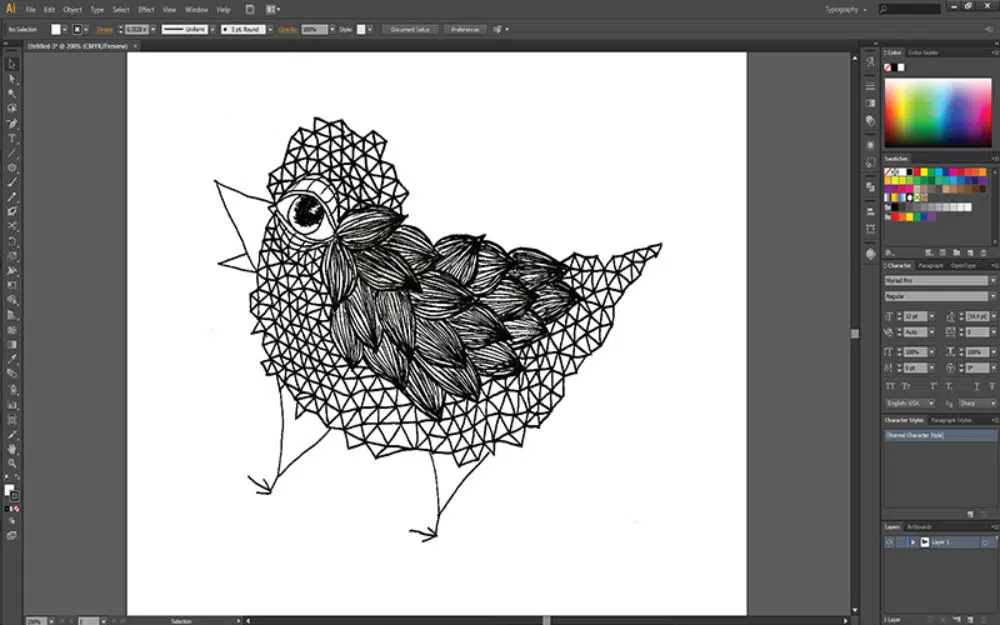
Task: Open the Myriad Pro font family dropdown
Action: pyautogui.click(x=938, y=281)
